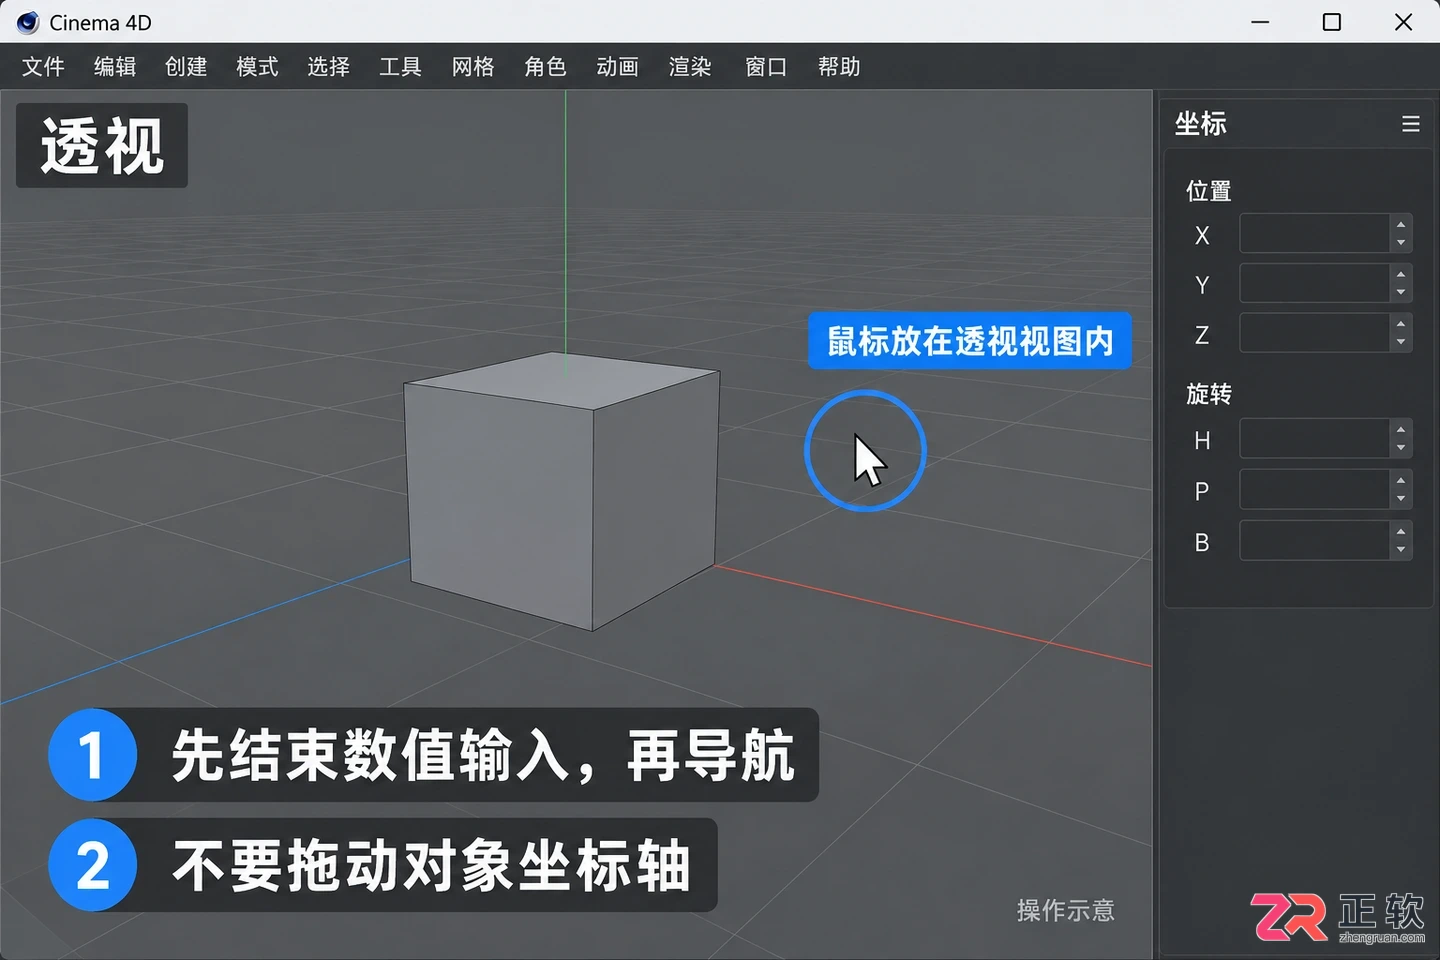1440x960 pixels.
Task: Decrease P rotation with the down arrow
Action: pyautogui.click(x=1401, y=500)
